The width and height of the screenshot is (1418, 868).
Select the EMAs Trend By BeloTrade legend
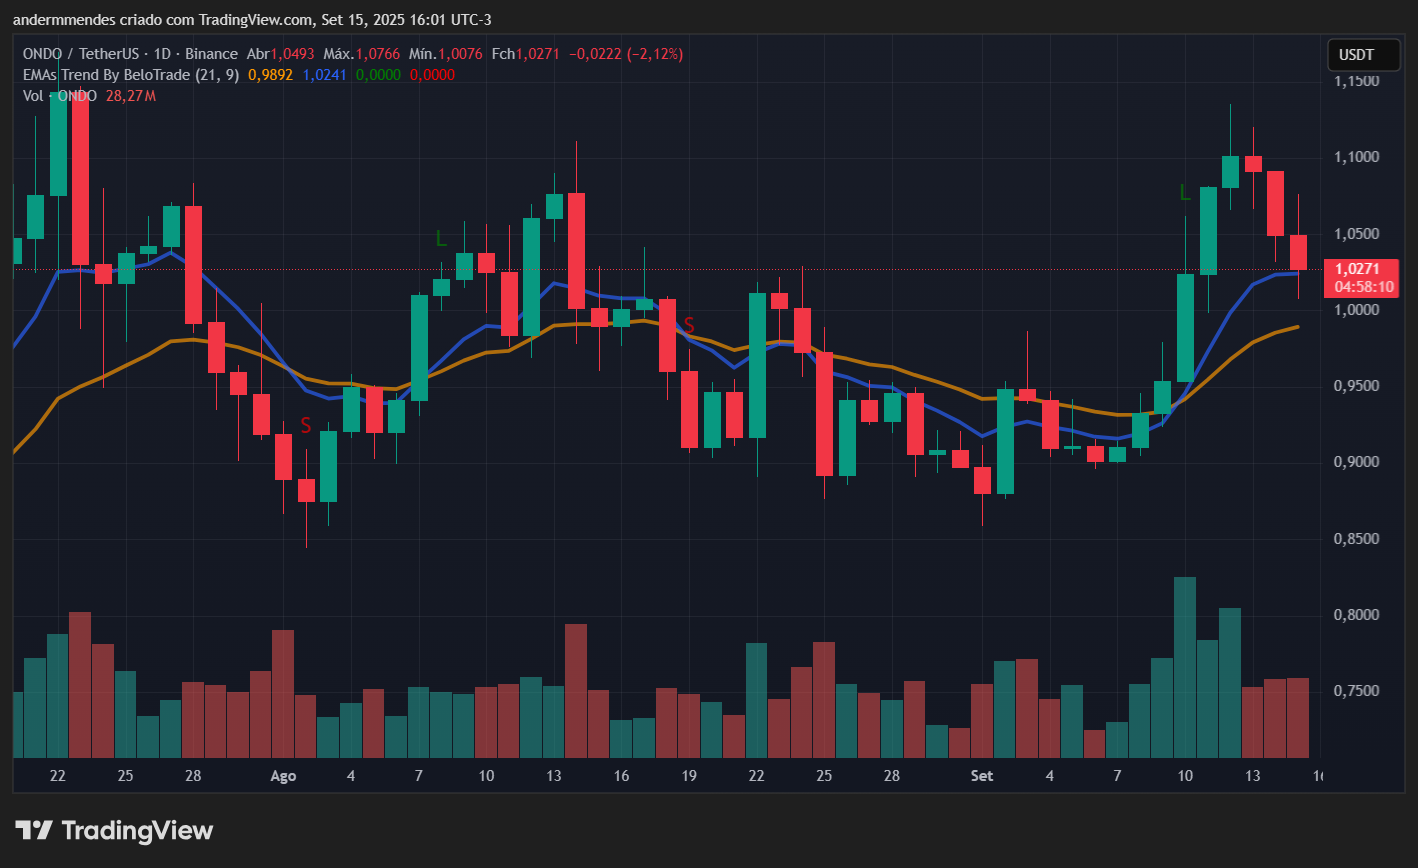click(130, 75)
